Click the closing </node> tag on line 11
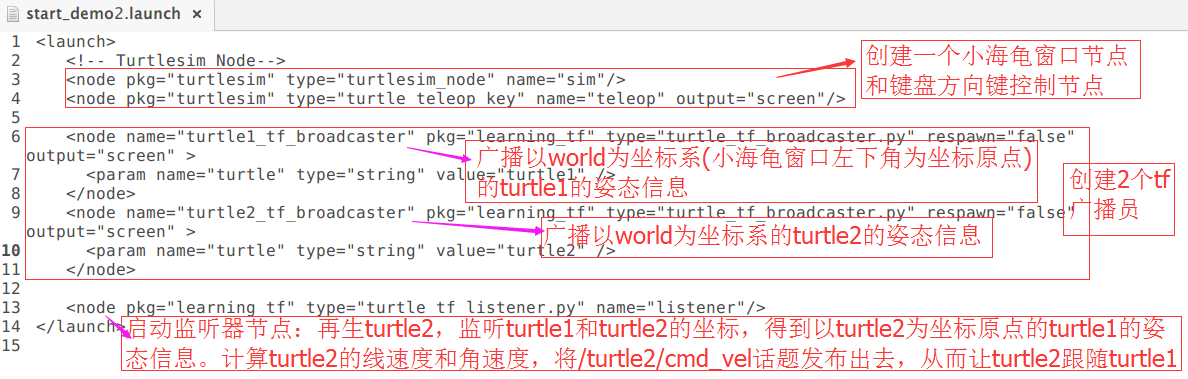Image resolution: width=1188 pixels, height=379 pixels. click(x=101, y=269)
